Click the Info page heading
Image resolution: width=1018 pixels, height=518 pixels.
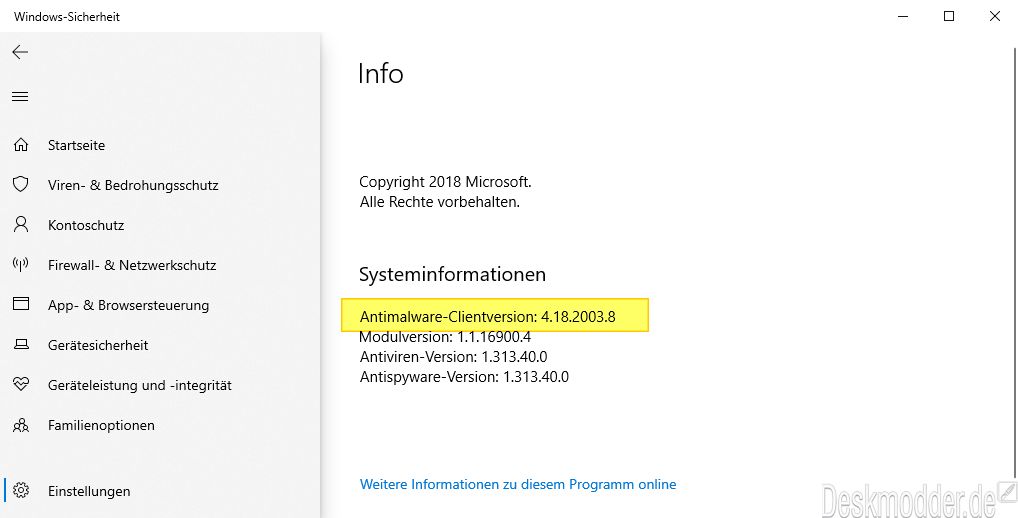[380, 73]
